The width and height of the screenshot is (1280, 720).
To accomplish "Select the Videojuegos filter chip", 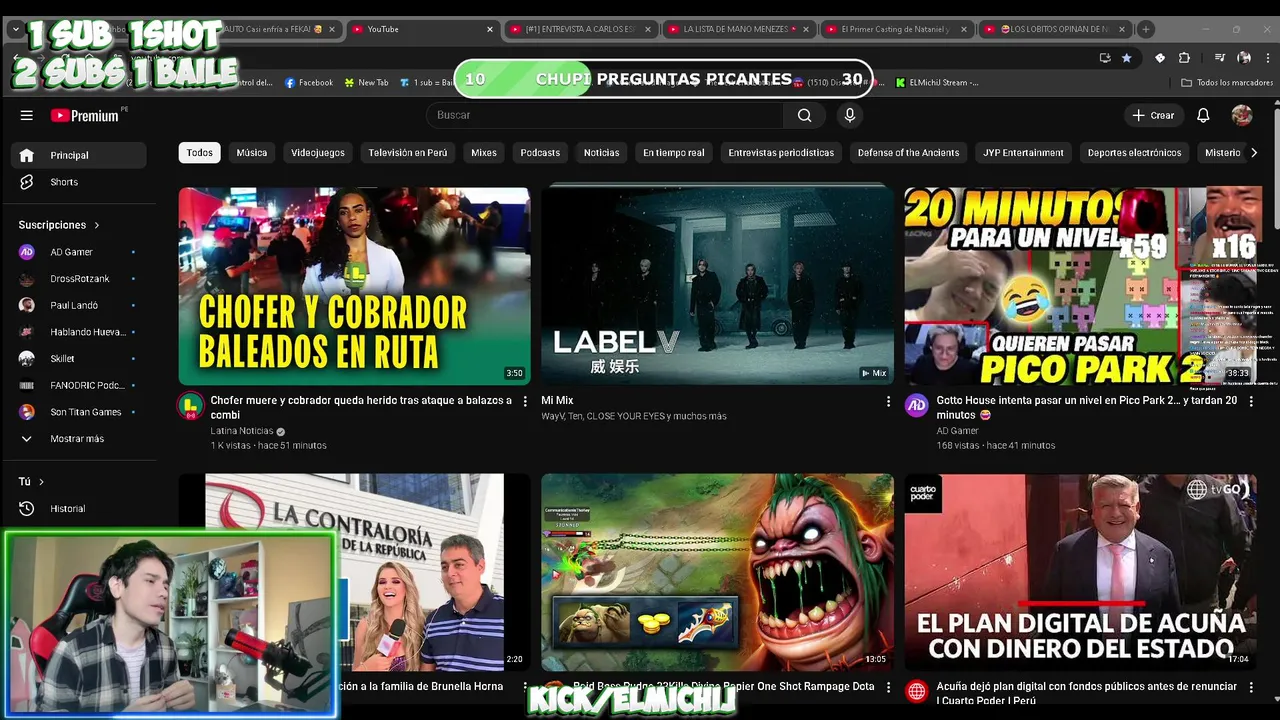I will pos(318,153).
